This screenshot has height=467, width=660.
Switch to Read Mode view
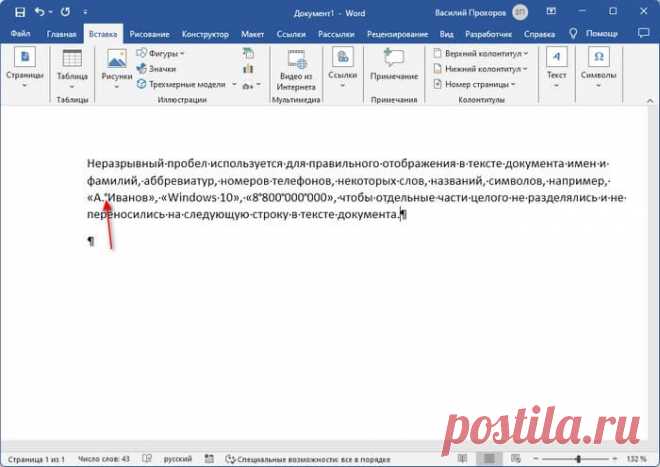pyautogui.click(x=462, y=458)
